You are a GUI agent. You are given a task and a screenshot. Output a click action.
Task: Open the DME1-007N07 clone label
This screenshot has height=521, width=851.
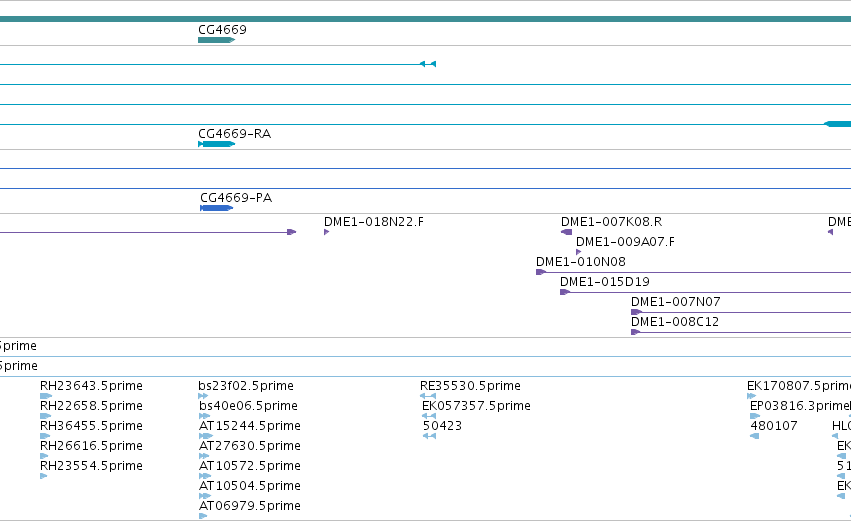click(676, 302)
